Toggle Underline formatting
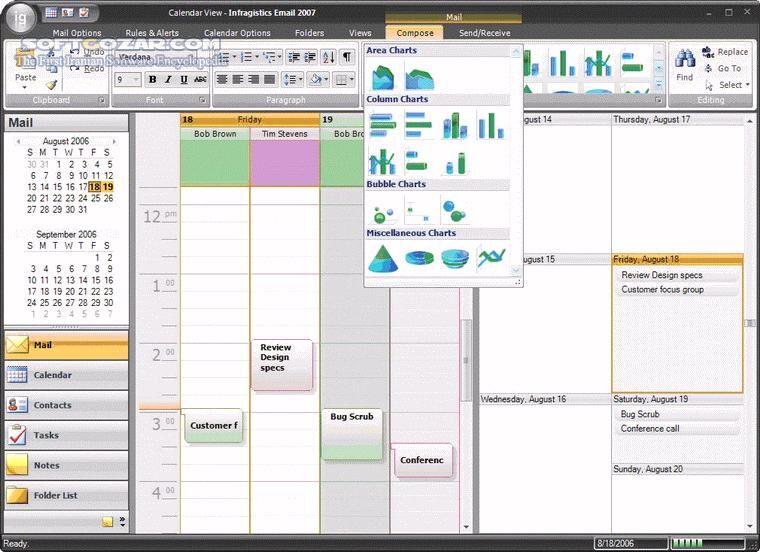 (x=183, y=80)
